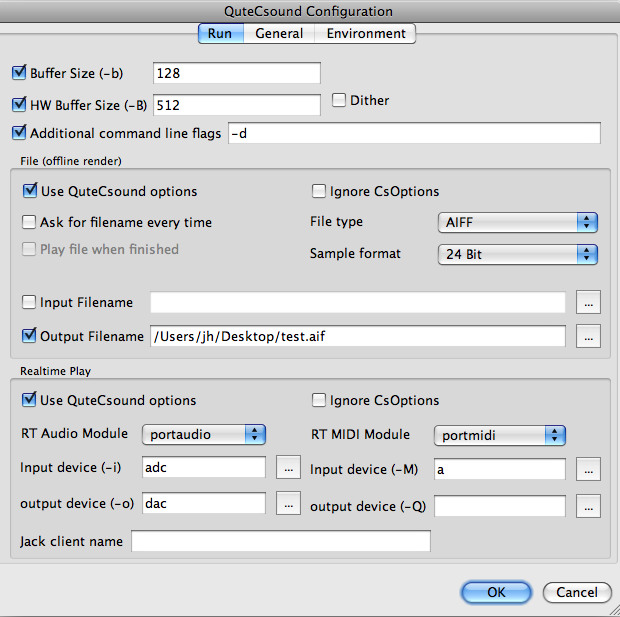Uncheck Use QuteCsound options under Realtime Play
This screenshot has width=620, height=617.
click(x=29, y=399)
